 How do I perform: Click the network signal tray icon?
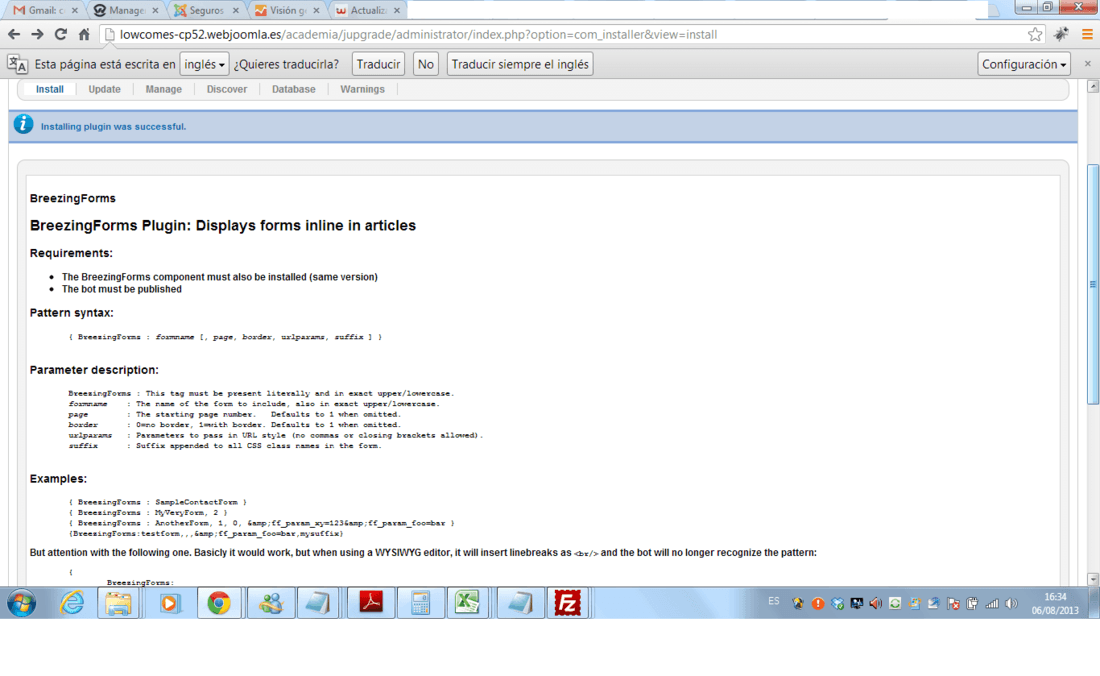tap(991, 603)
